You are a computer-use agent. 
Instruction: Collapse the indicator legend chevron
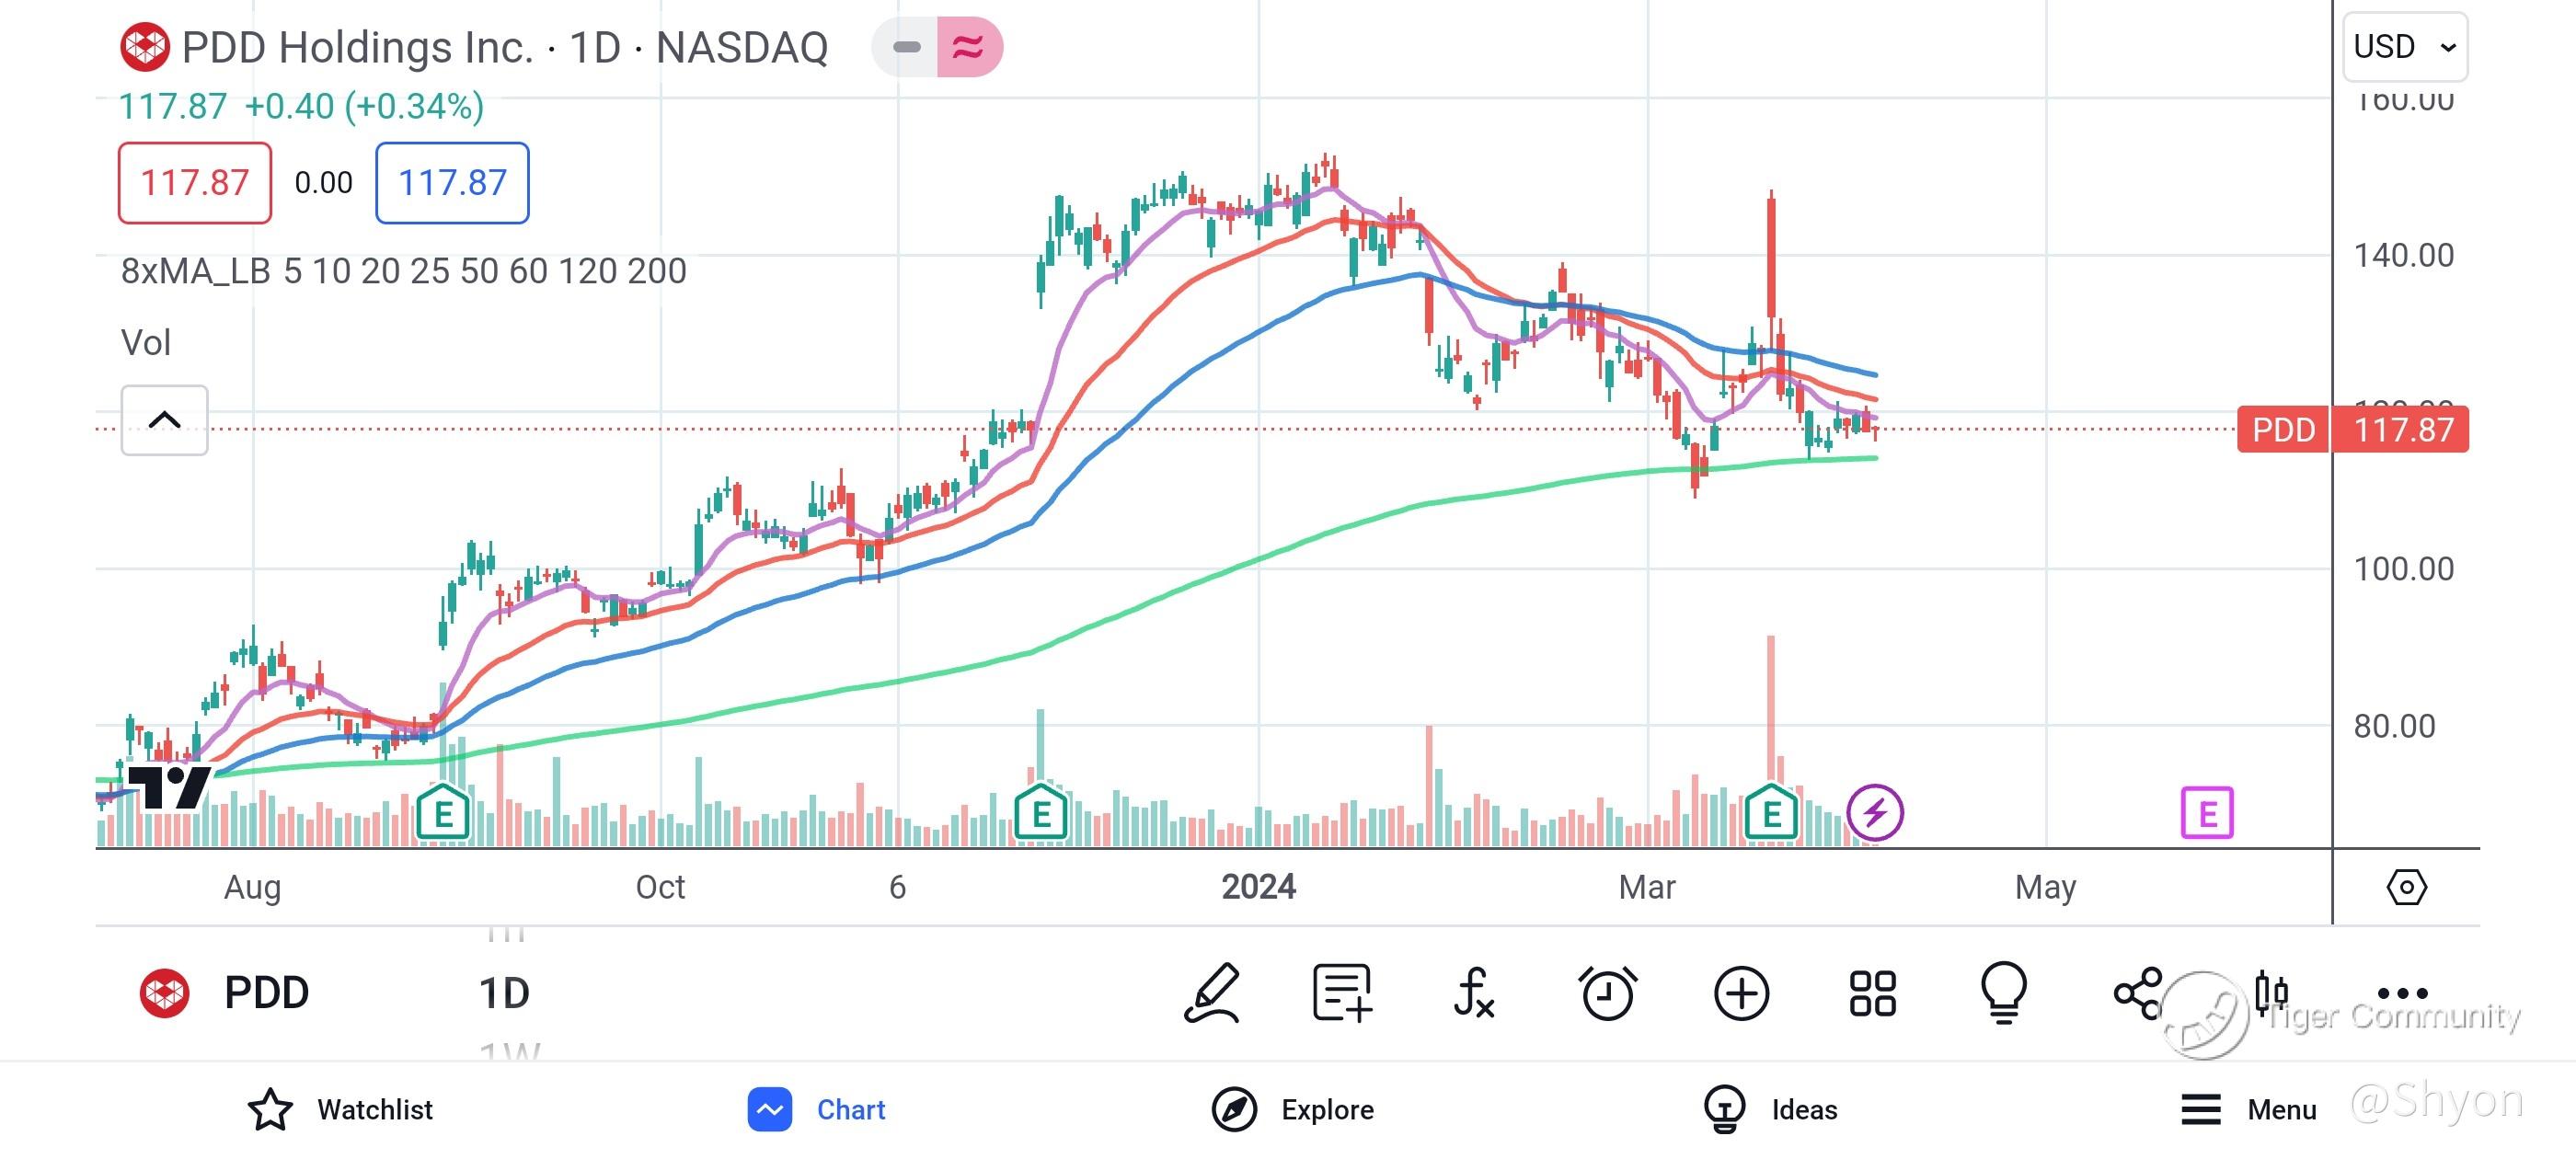pyautogui.click(x=164, y=420)
